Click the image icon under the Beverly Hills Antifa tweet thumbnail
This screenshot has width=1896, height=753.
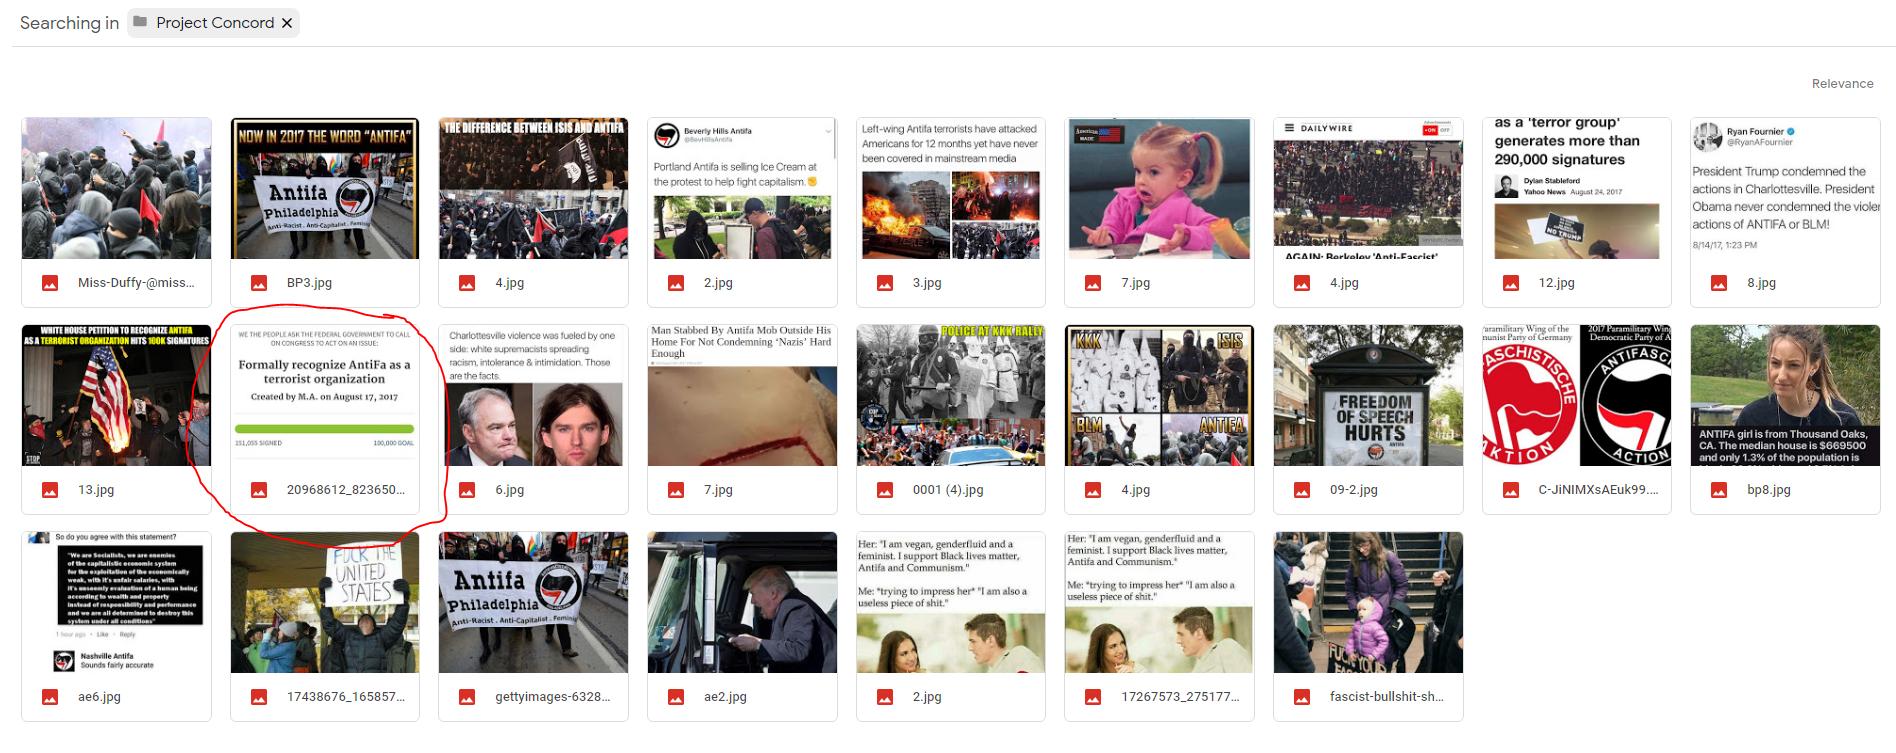point(676,283)
